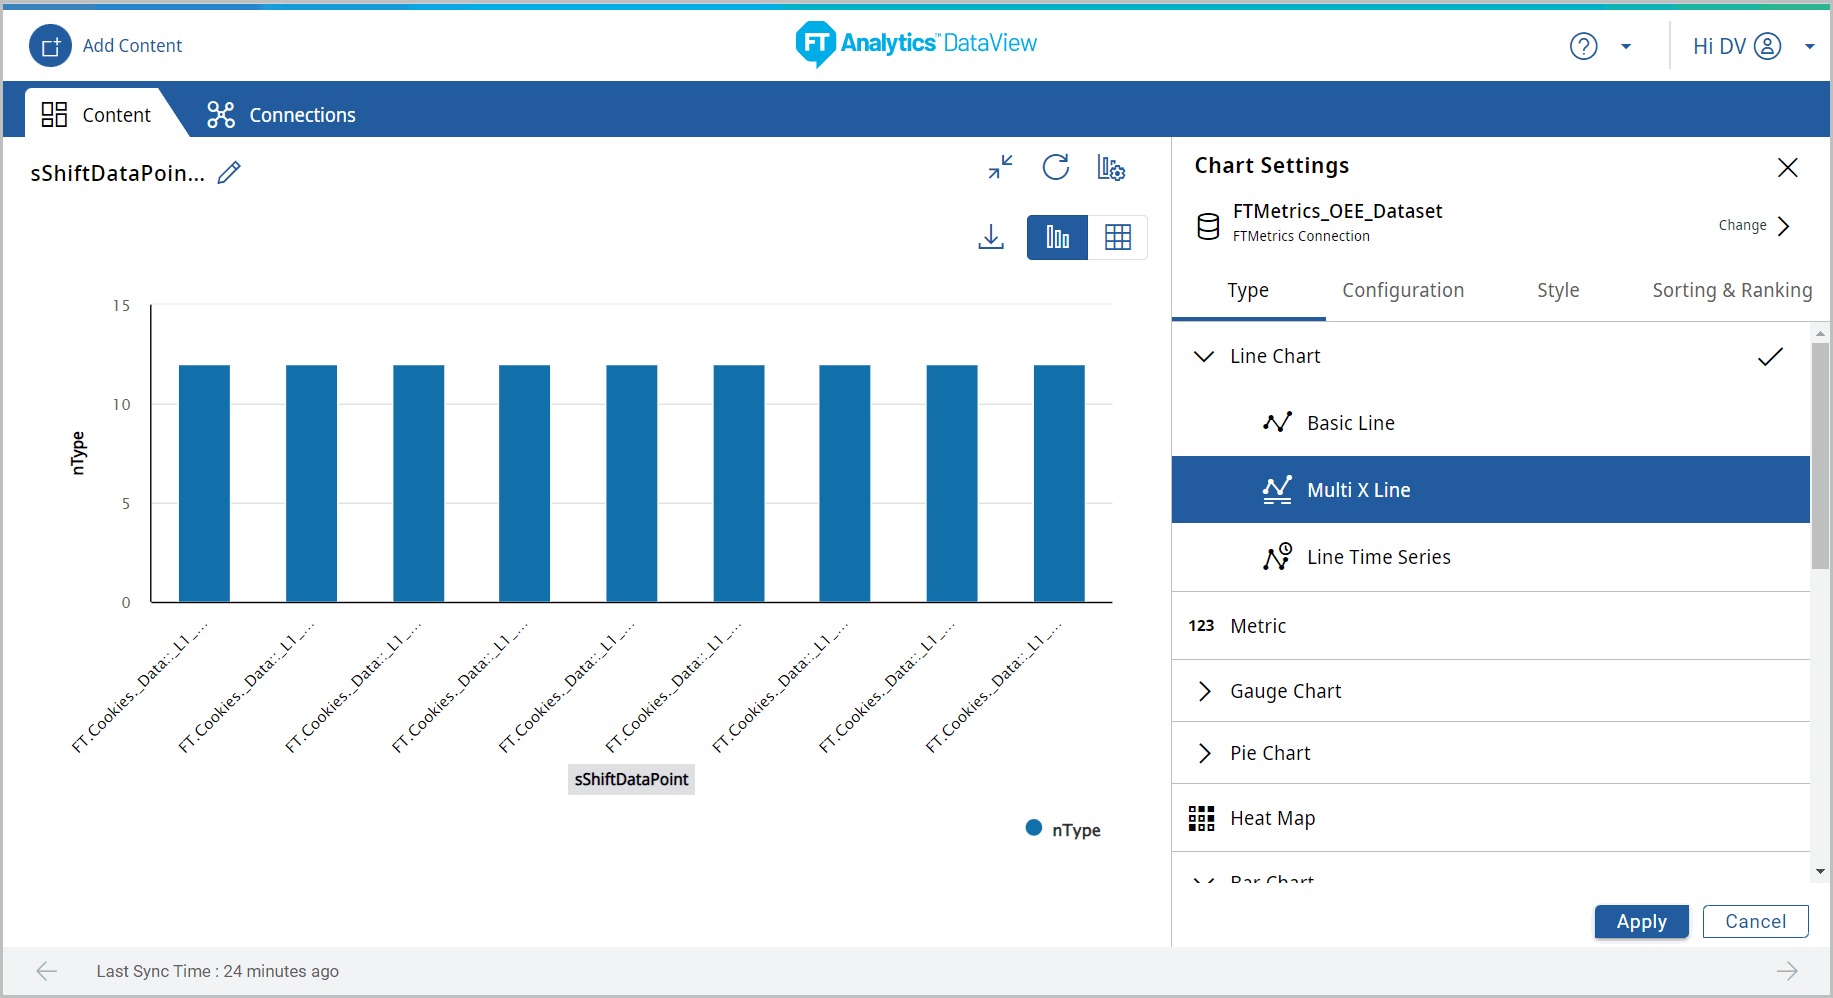
Task: Collapse the chart with the minimize arrows icon
Action: (1000, 167)
